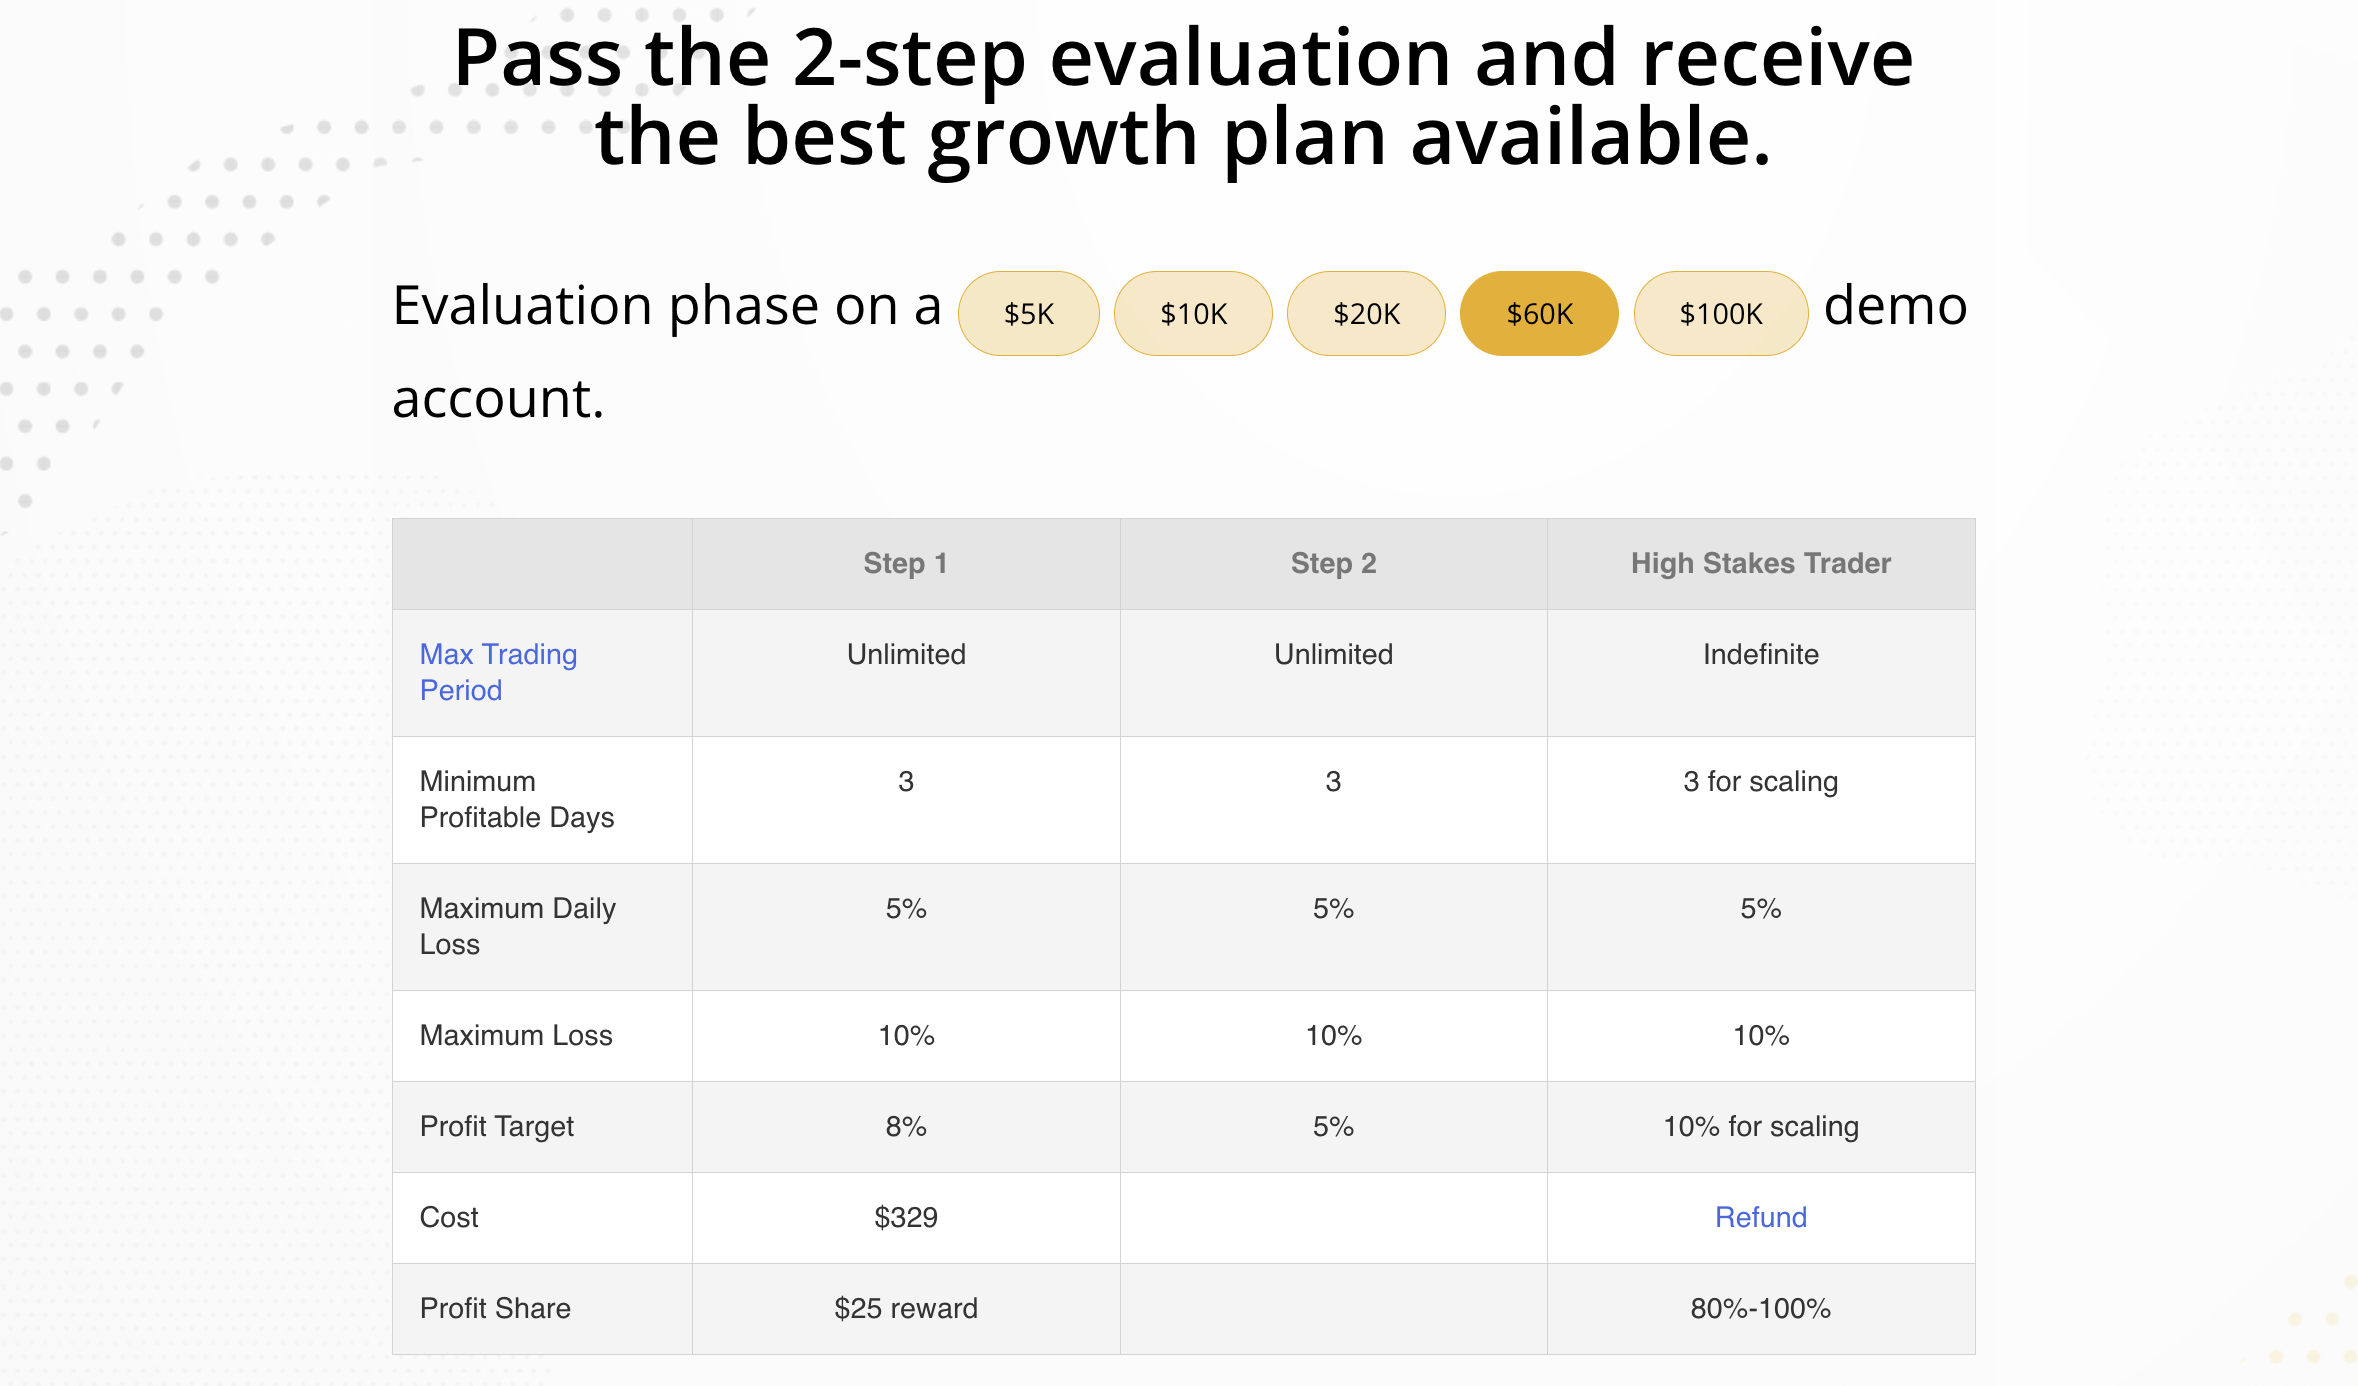Click the Profit Target row label

pos(497,1127)
